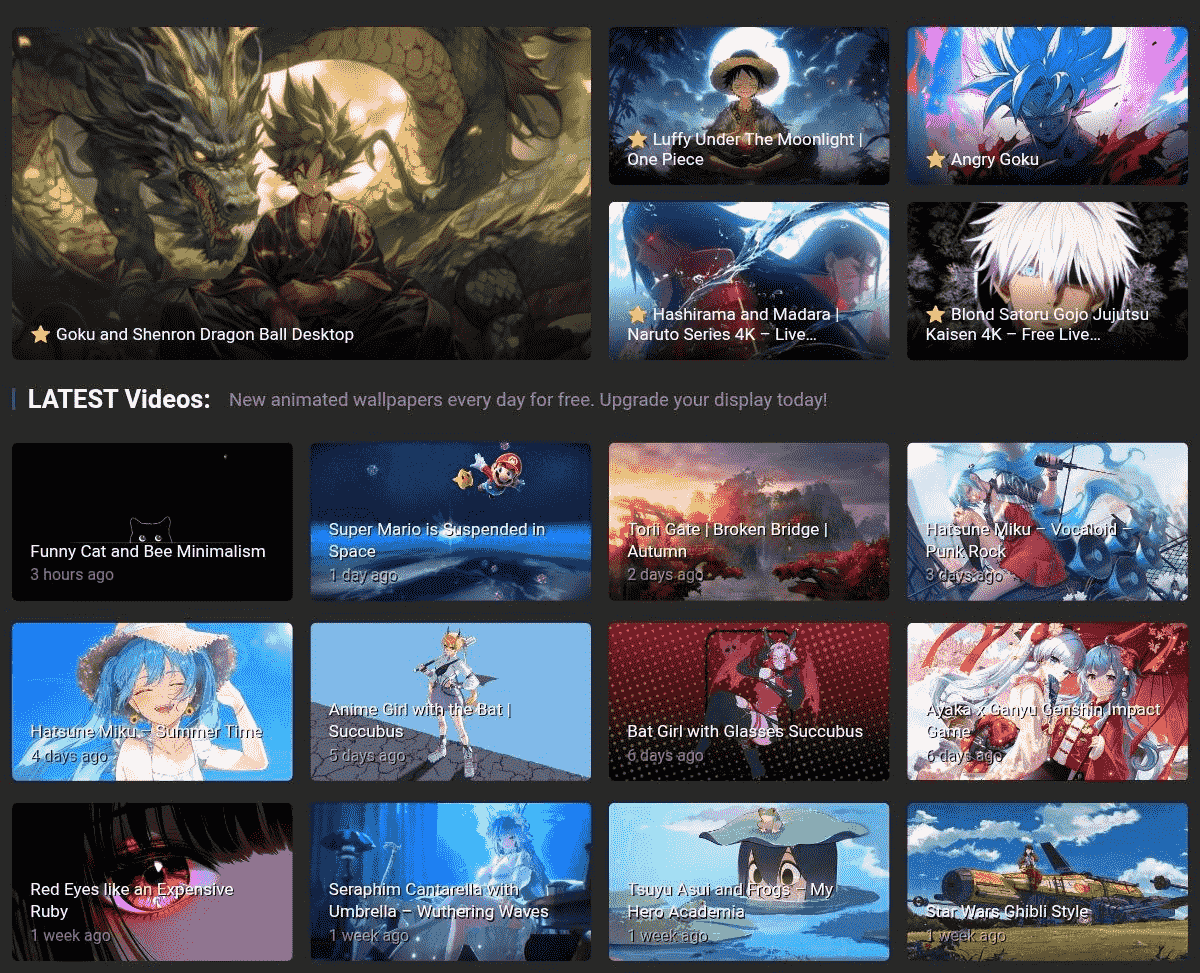Click '1 week ago' under Star Wars Ghibli Style
The width and height of the screenshot is (1200, 973).
[x=966, y=935]
